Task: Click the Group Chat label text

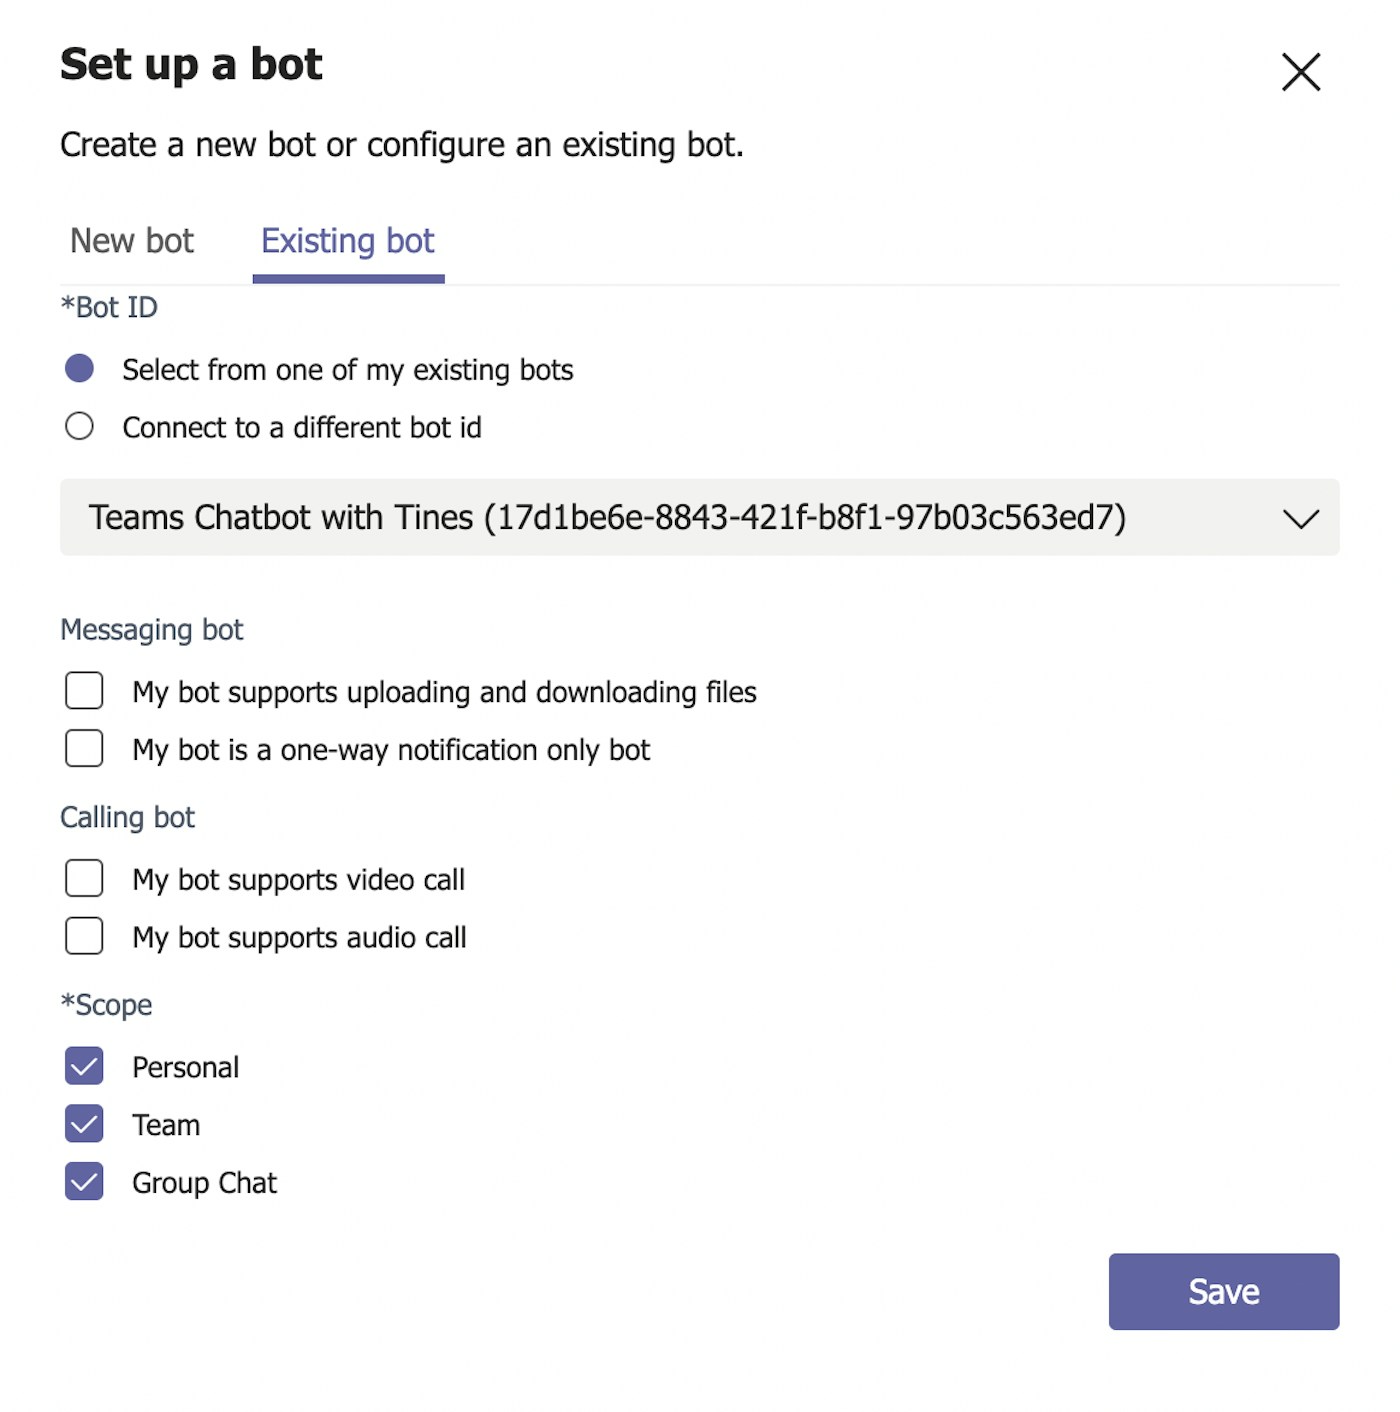Action: (204, 1183)
